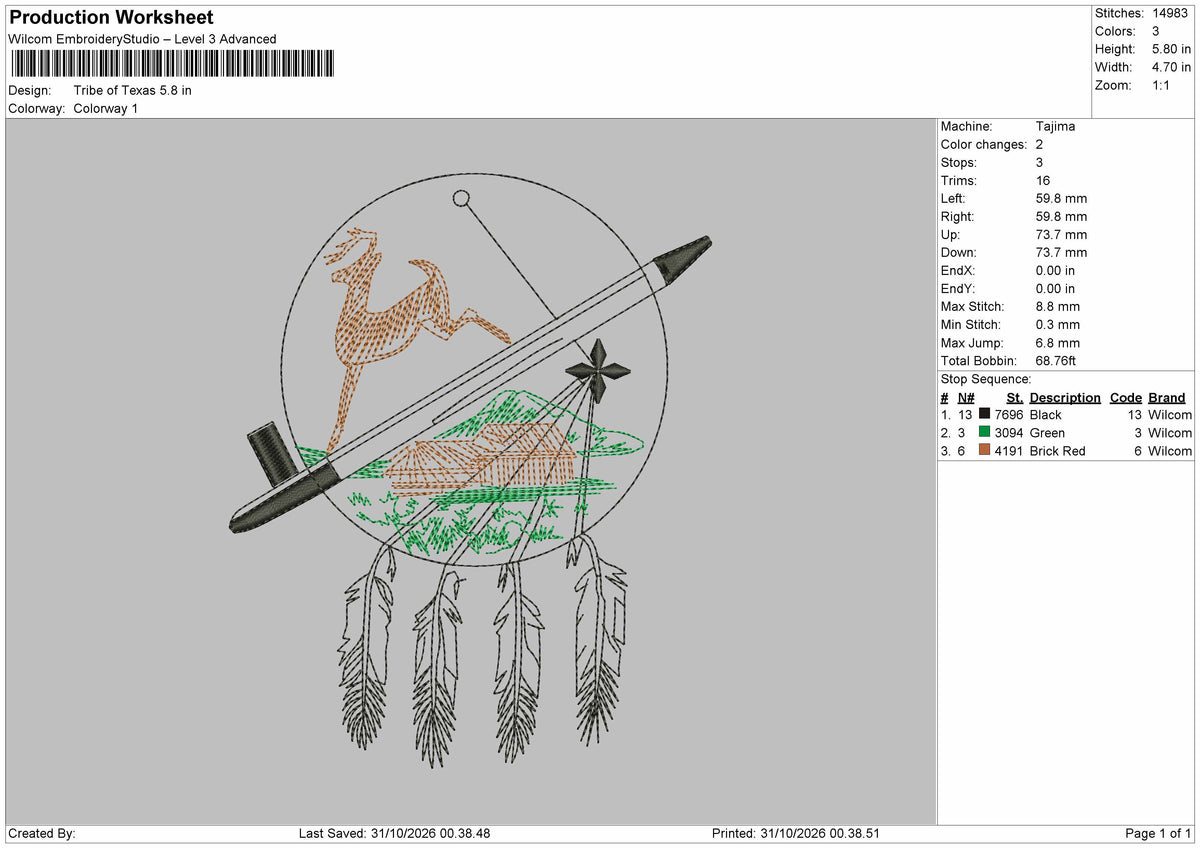Click the 'Color changes:' label

tap(984, 144)
